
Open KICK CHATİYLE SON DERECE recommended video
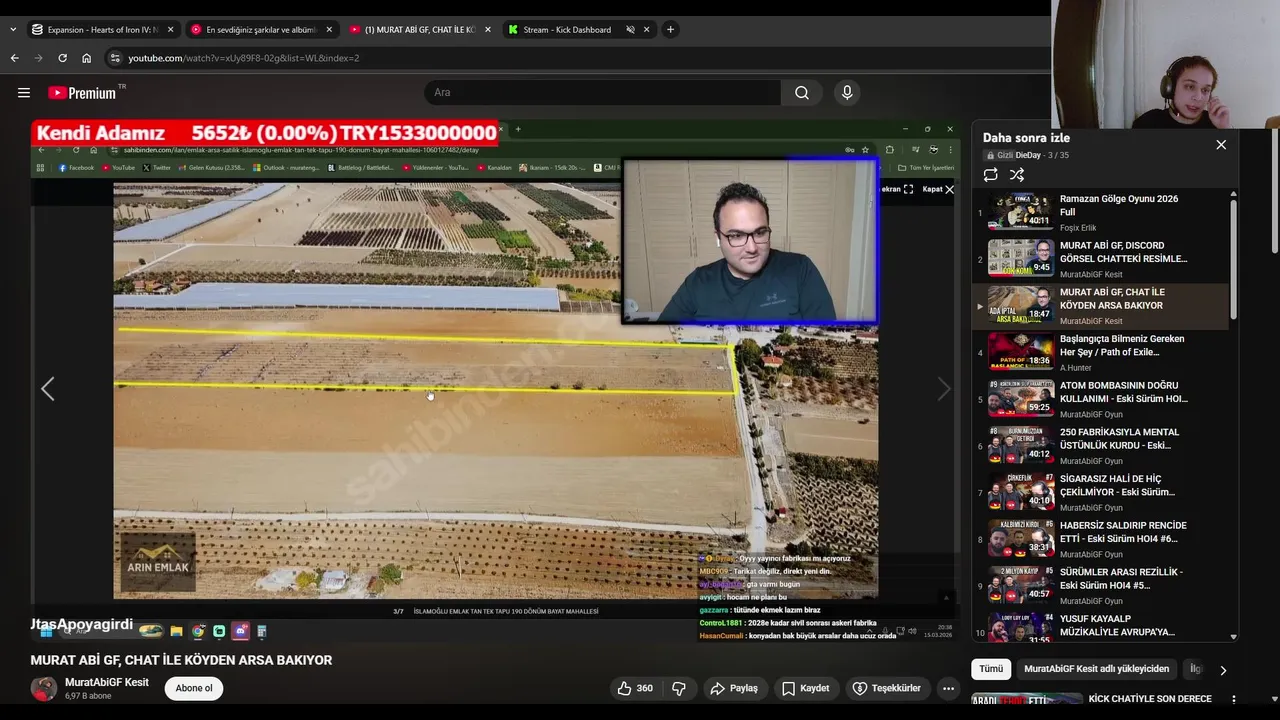click(x=1150, y=699)
